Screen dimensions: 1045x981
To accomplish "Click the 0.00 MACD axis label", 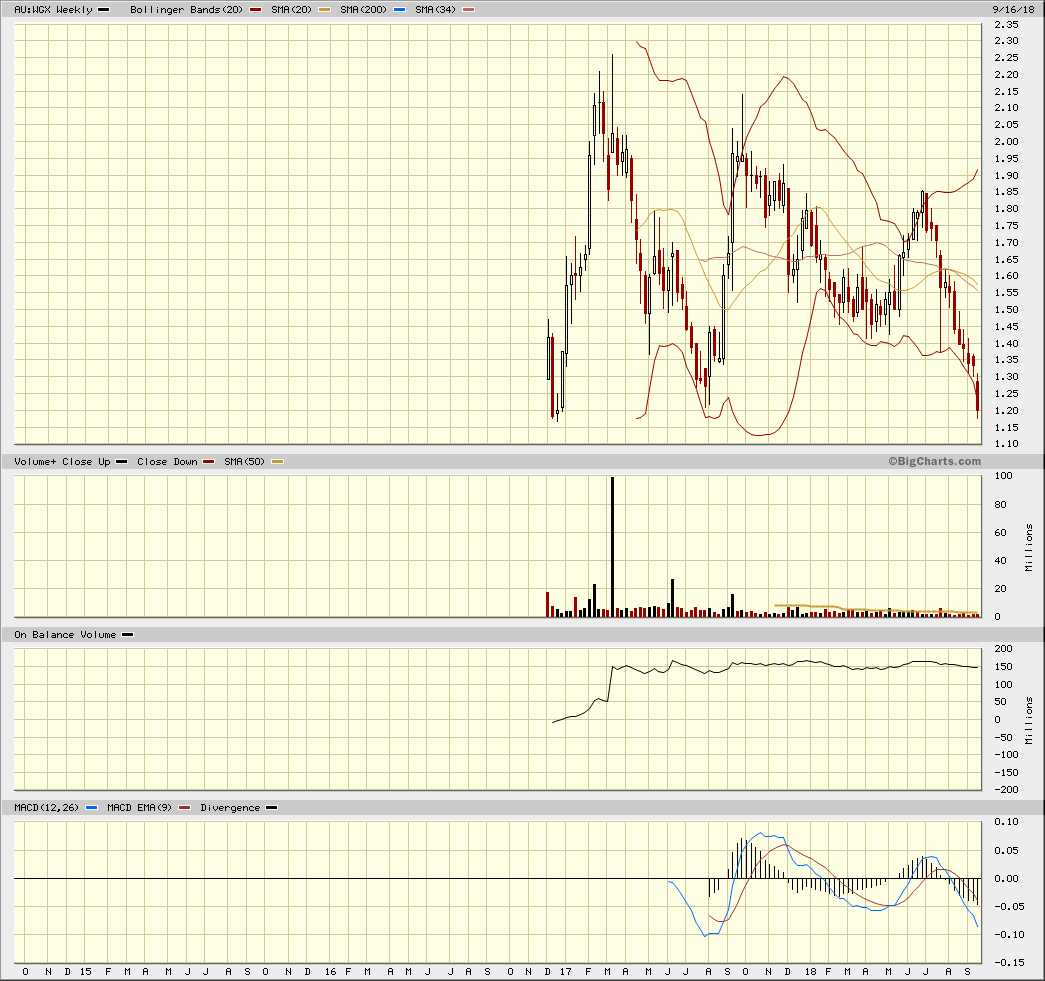I will (x=1006, y=878).
